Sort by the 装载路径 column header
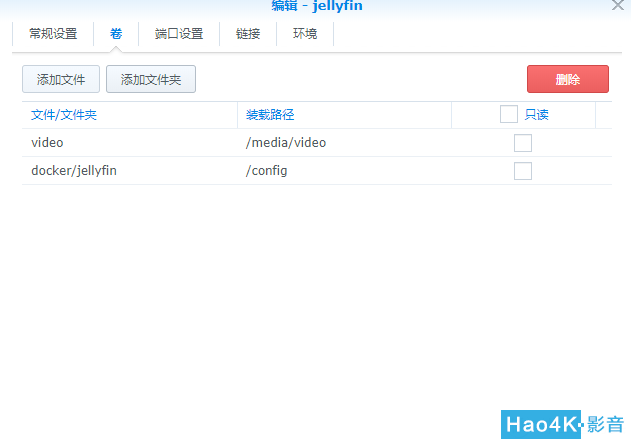This screenshot has width=631, height=443. (344, 115)
